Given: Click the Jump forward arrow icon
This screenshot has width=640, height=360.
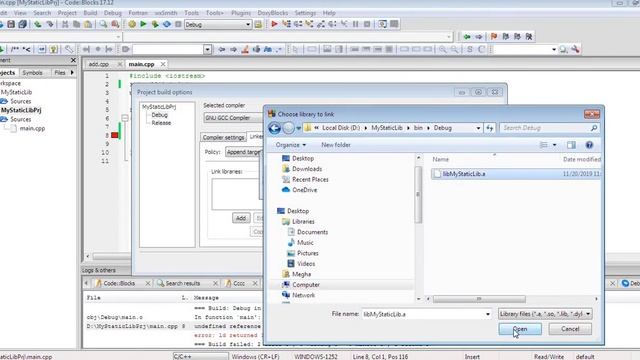Looking at the screenshot, I should 478,37.
